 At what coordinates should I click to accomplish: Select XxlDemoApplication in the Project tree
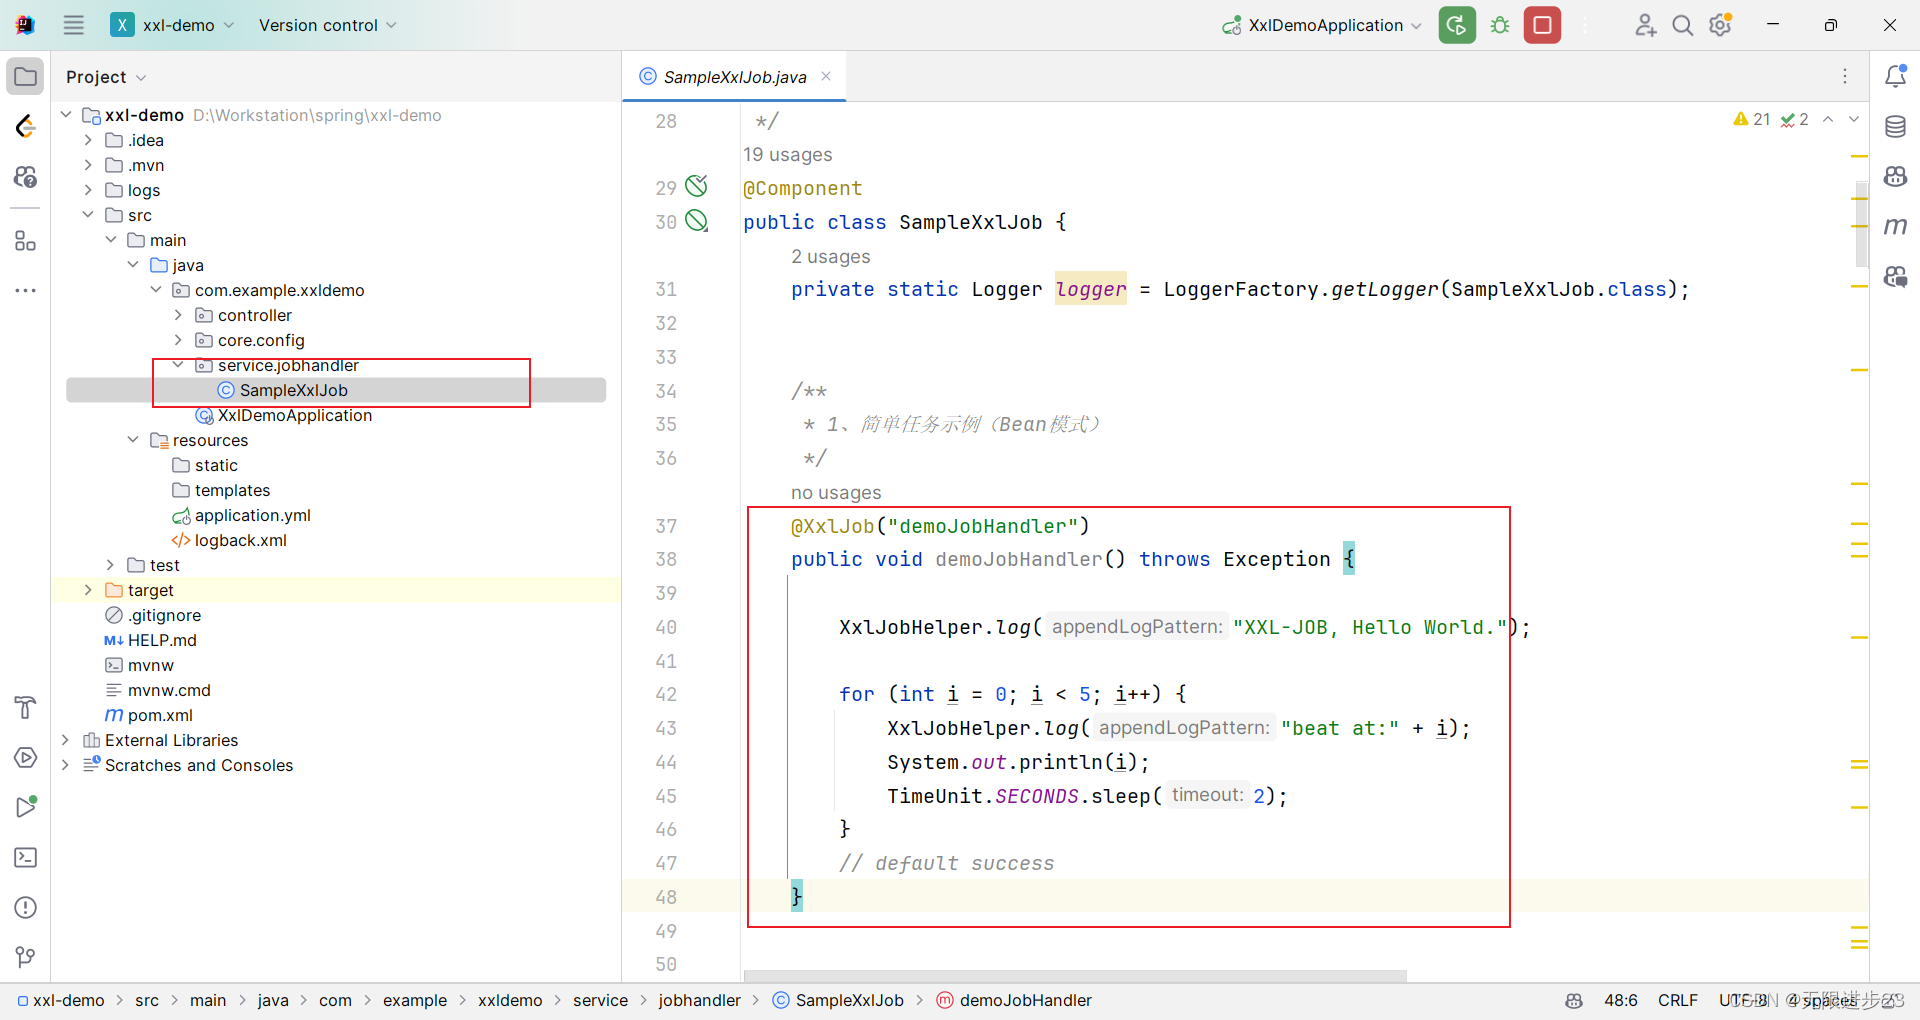coord(294,415)
